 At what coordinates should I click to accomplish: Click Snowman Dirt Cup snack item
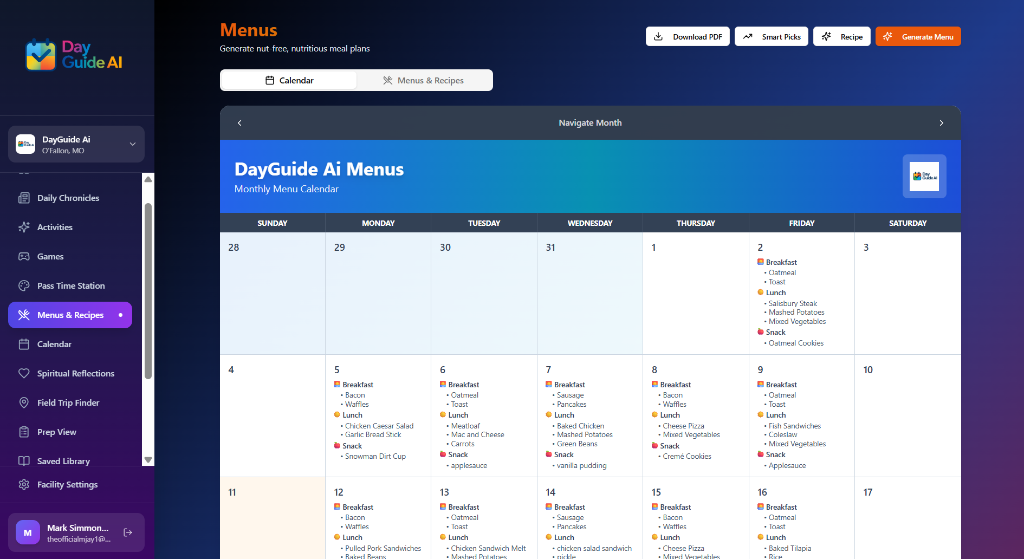[376, 456]
